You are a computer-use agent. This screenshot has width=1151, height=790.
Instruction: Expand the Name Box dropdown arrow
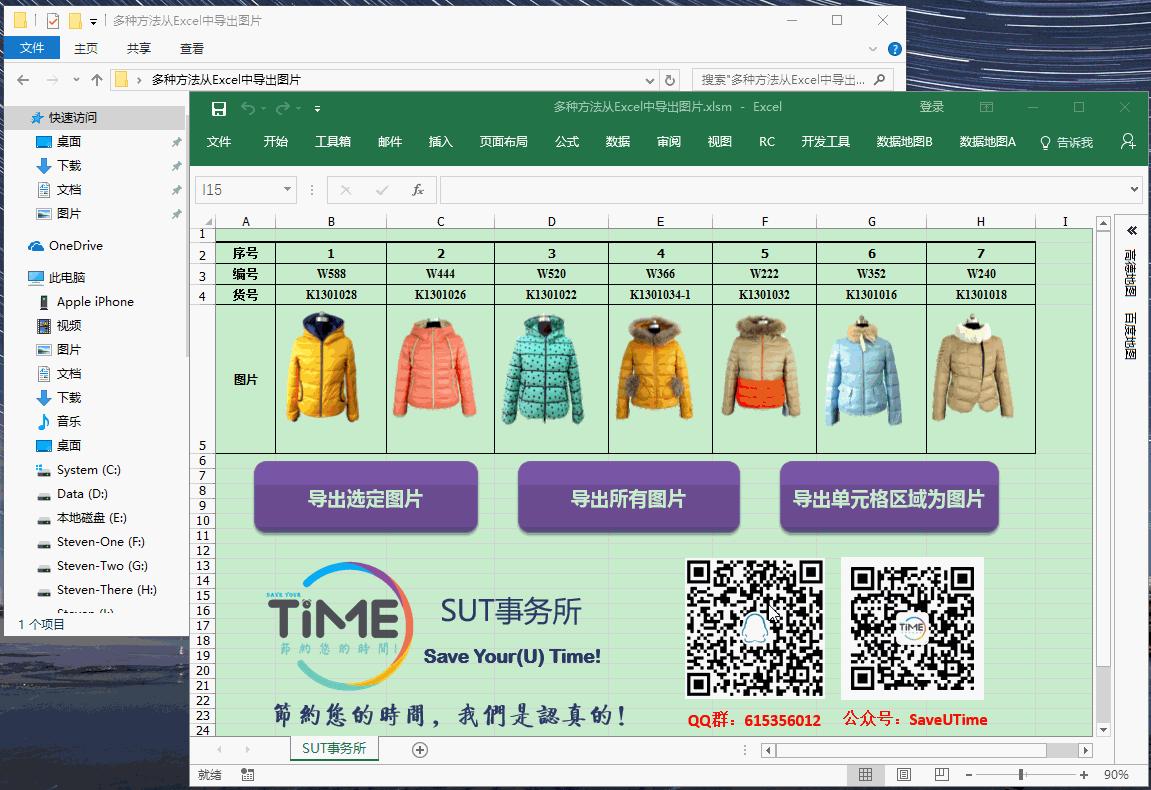click(288, 189)
